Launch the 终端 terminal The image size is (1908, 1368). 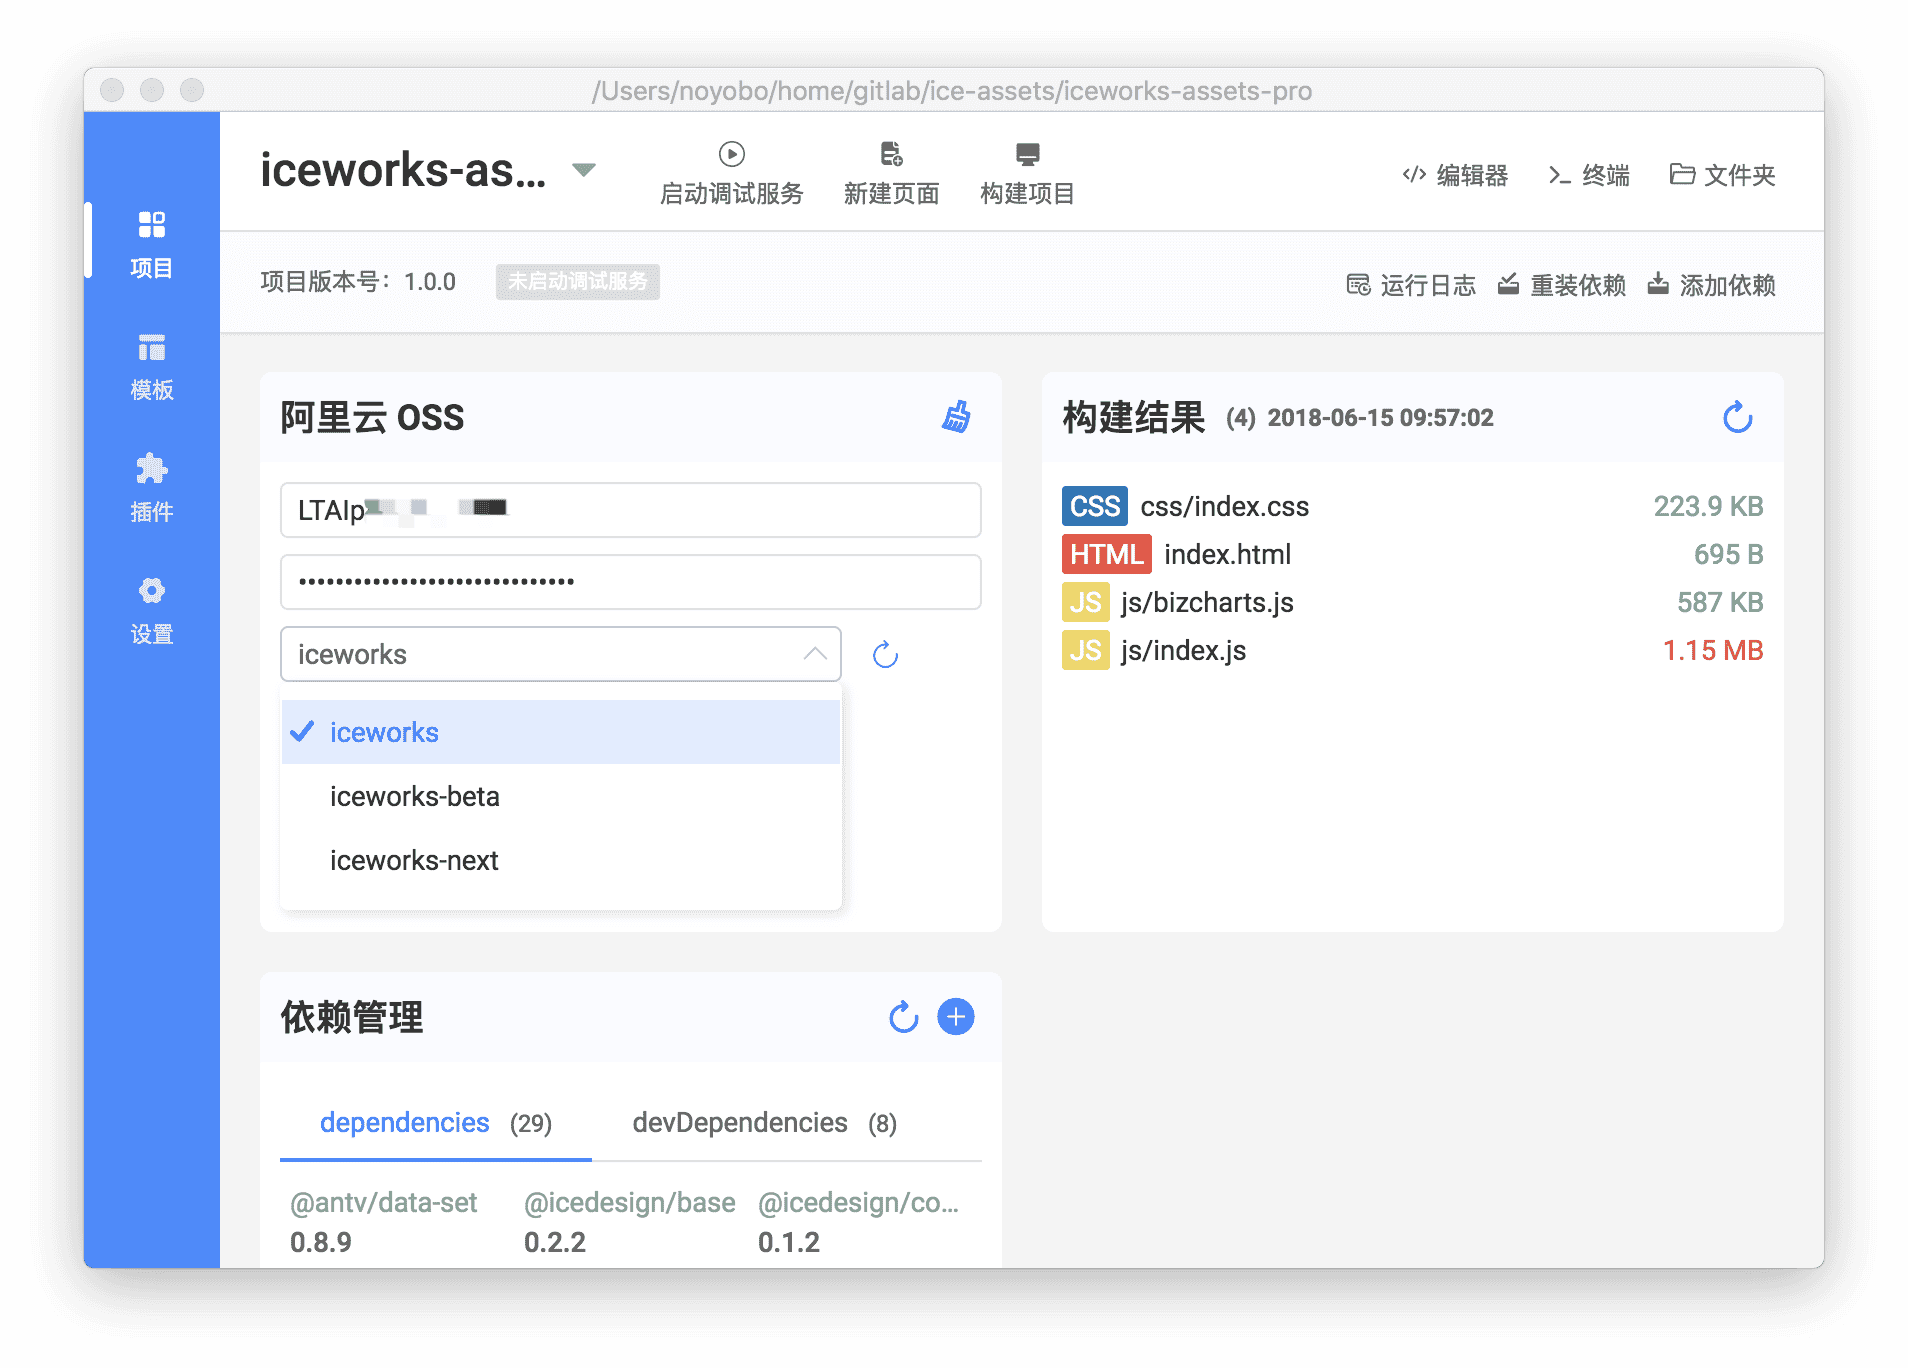pyautogui.click(x=1590, y=174)
